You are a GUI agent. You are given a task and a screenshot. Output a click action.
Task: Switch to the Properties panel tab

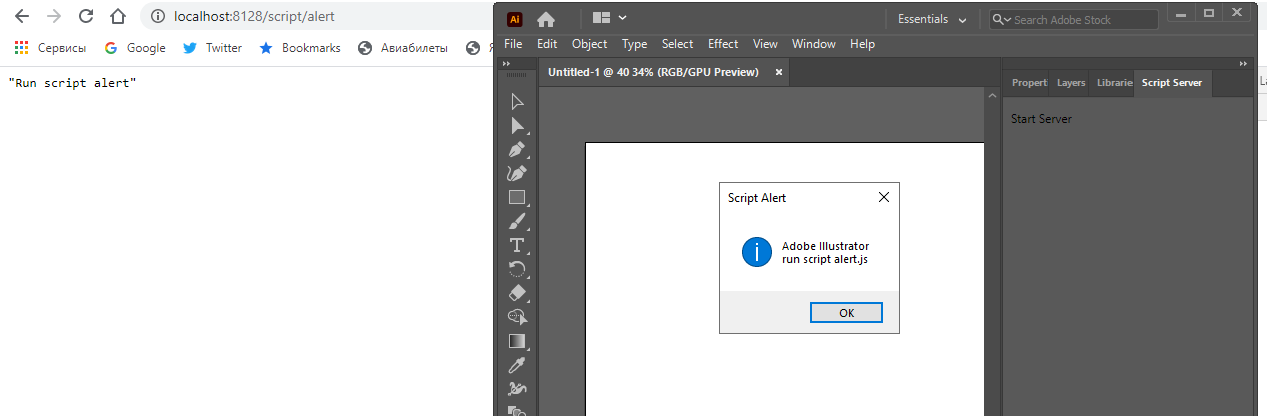tap(1029, 83)
